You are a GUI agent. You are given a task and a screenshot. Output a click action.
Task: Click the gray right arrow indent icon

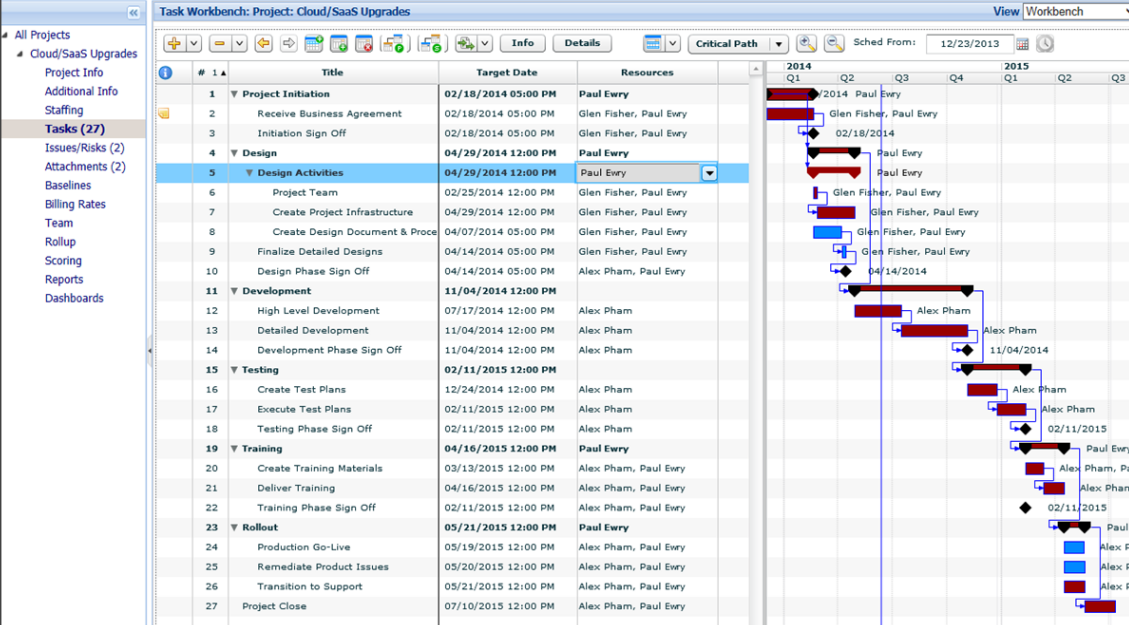point(289,43)
